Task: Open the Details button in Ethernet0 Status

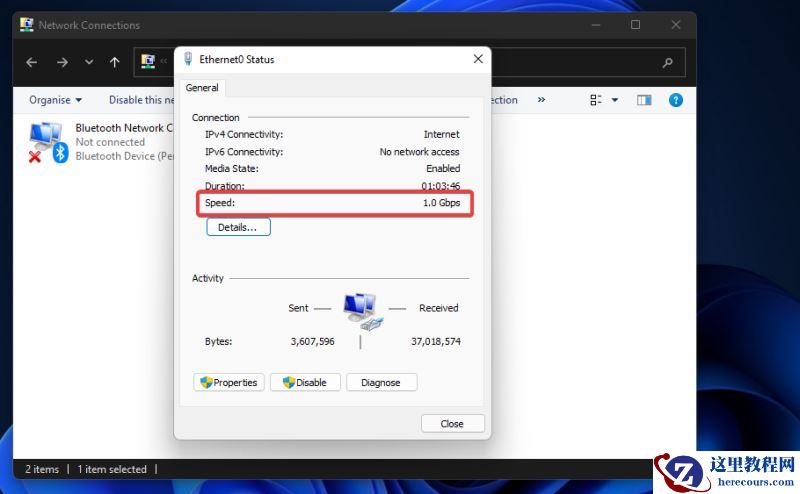Action: [x=238, y=227]
